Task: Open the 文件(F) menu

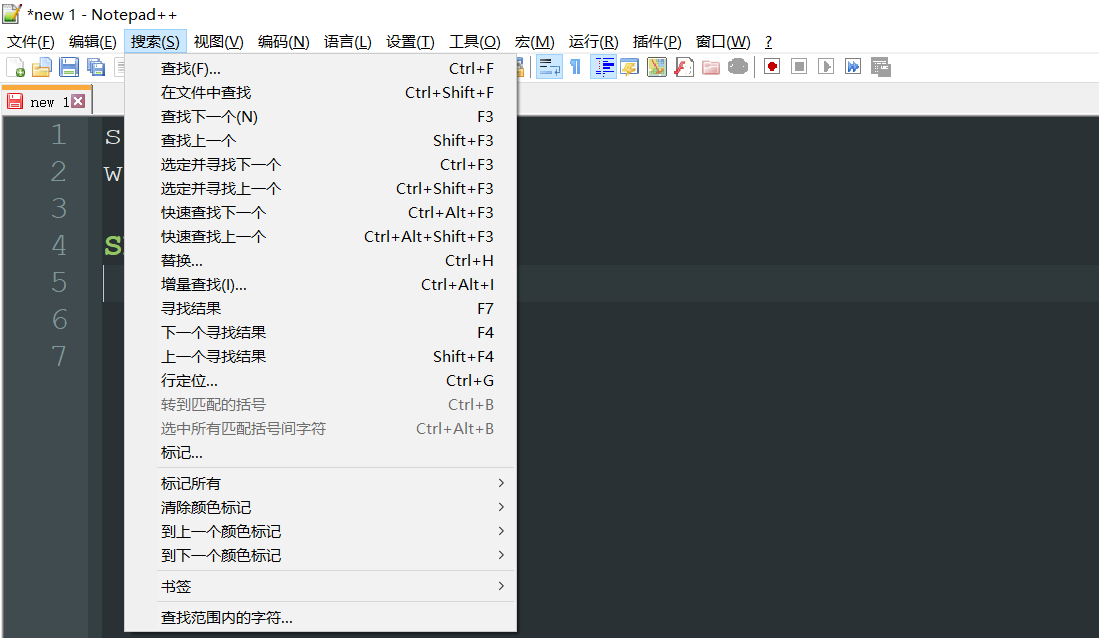Action: pyautogui.click(x=31, y=42)
